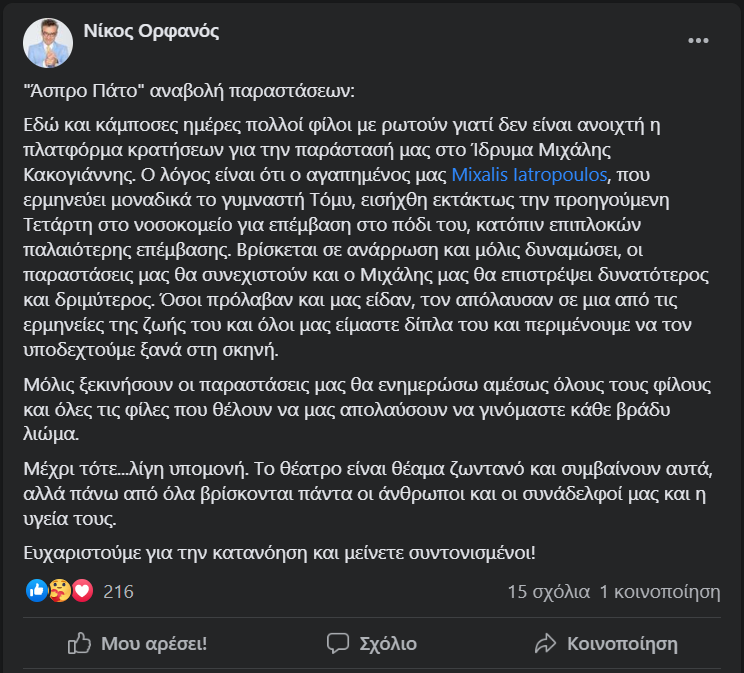Select the Κοινοποίηση button label
This screenshot has height=673, width=744.
[623, 644]
